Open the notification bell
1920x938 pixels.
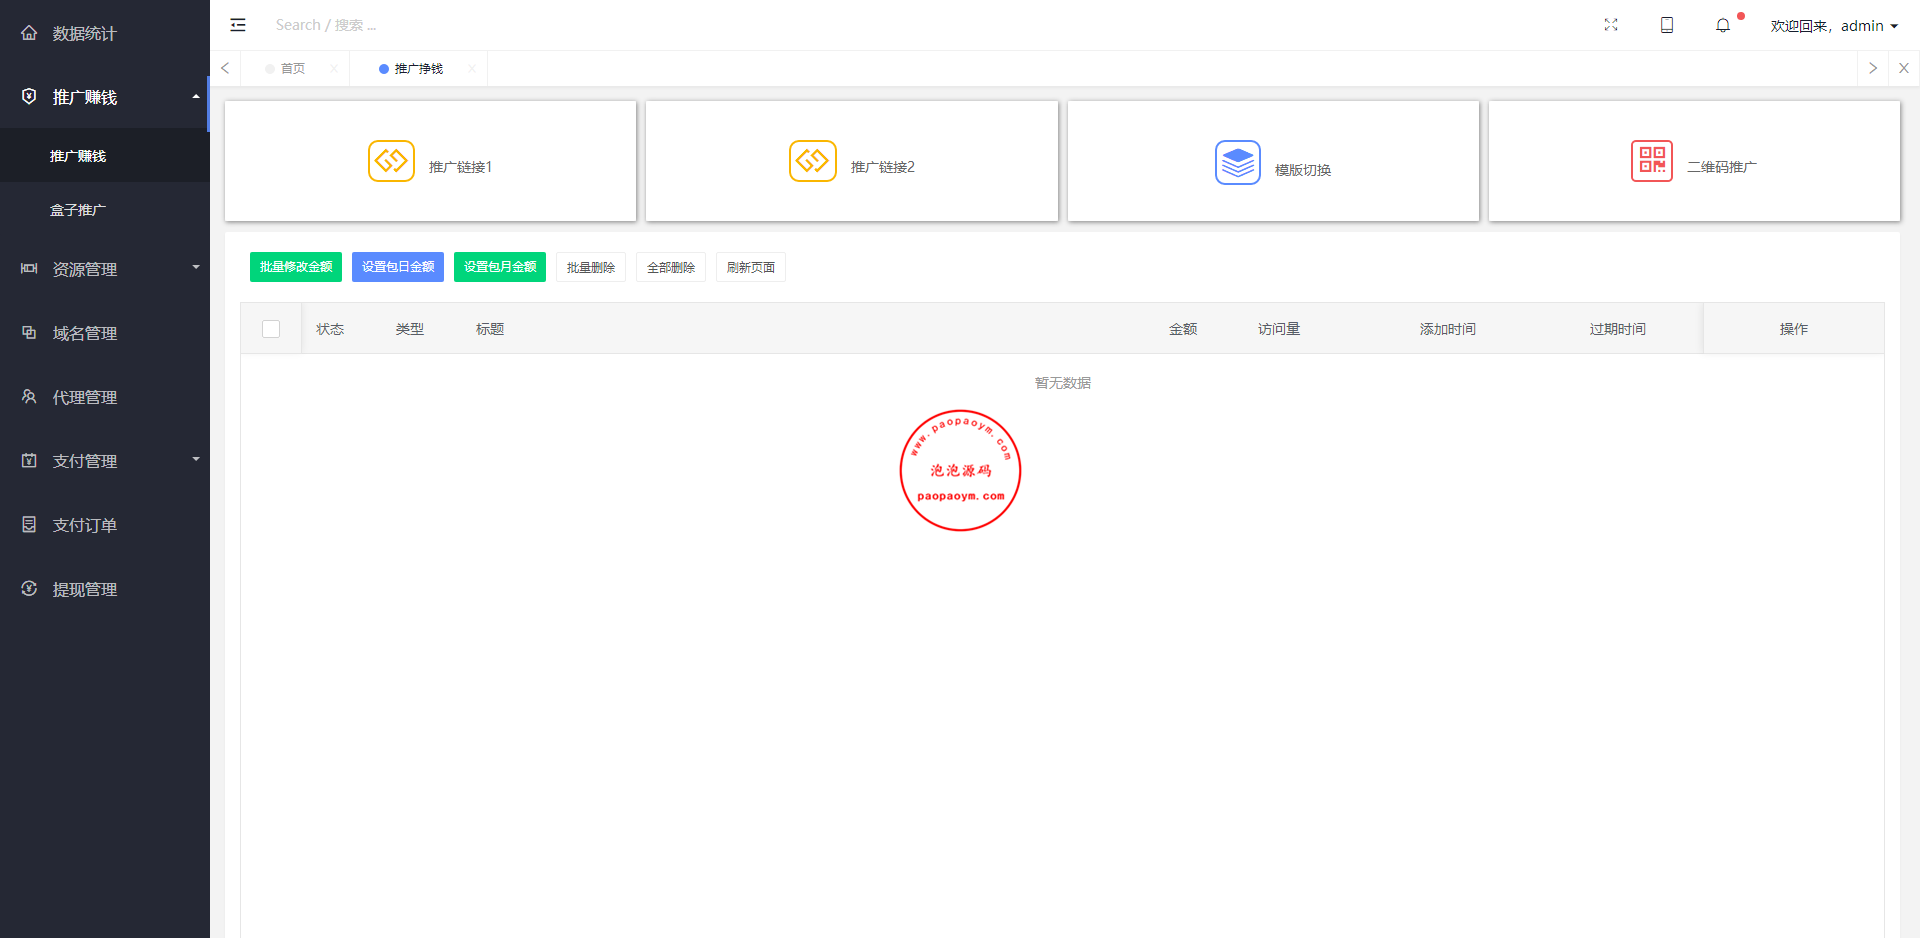coord(1722,26)
